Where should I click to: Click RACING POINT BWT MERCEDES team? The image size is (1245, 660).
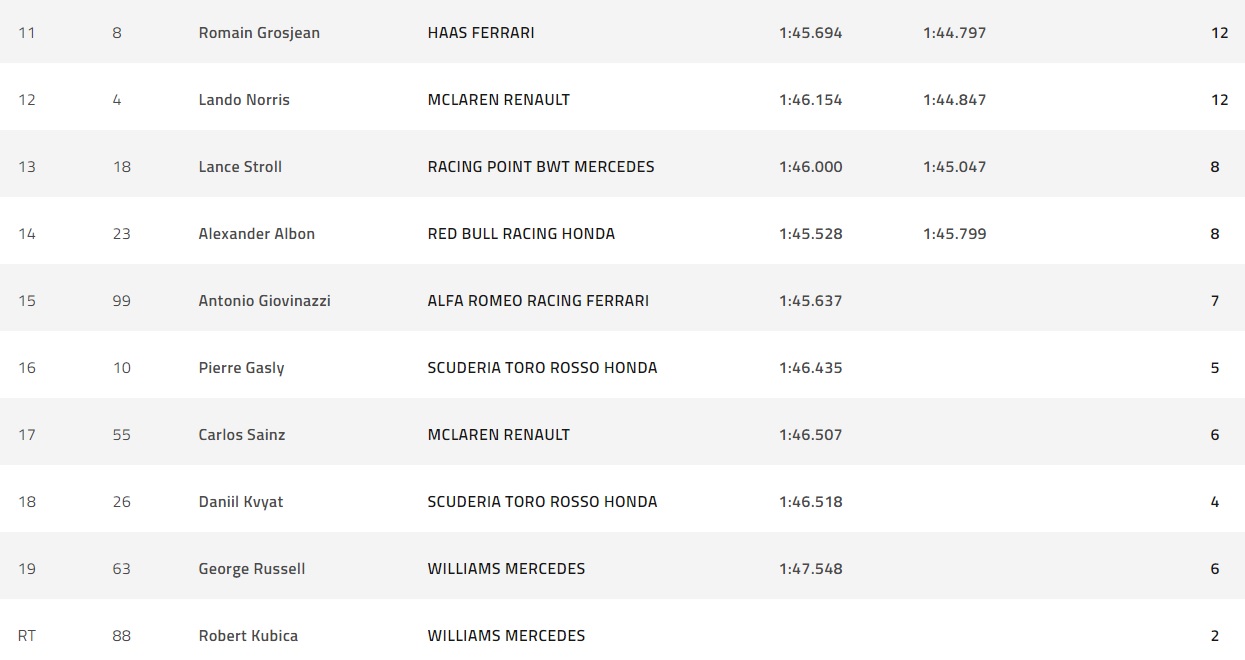[541, 167]
